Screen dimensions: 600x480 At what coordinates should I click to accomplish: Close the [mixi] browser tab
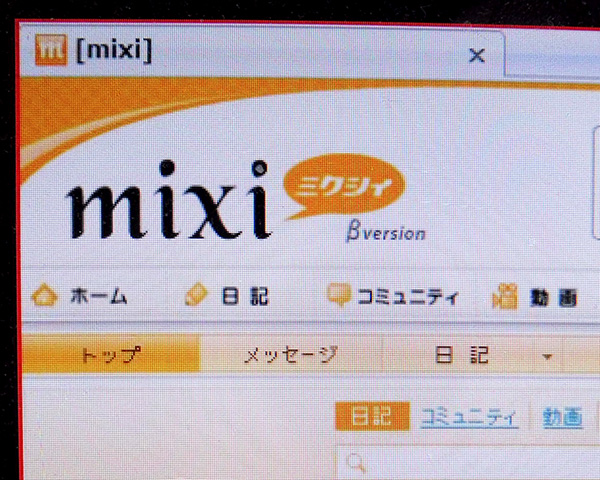(x=477, y=55)
